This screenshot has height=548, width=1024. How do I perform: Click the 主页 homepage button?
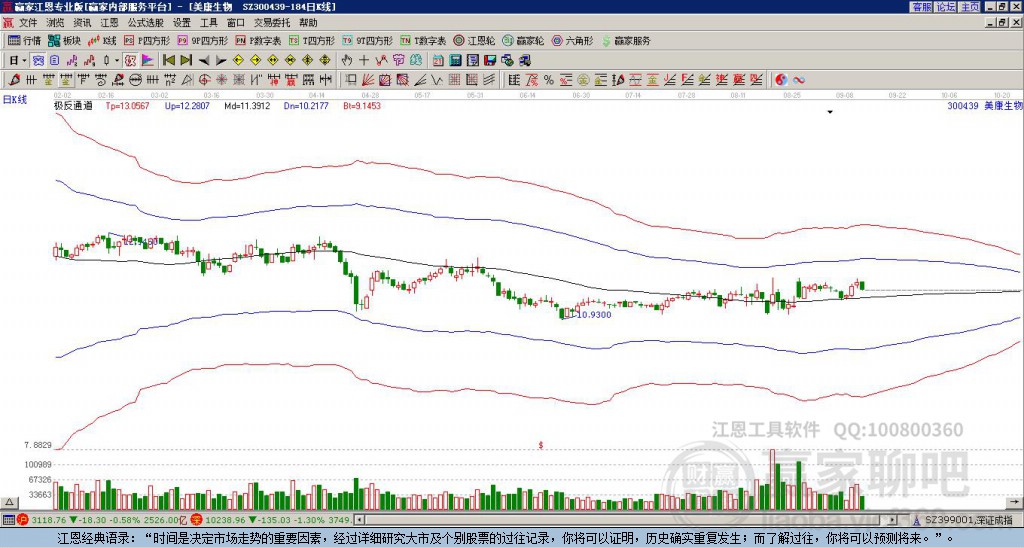coord(970,7)
